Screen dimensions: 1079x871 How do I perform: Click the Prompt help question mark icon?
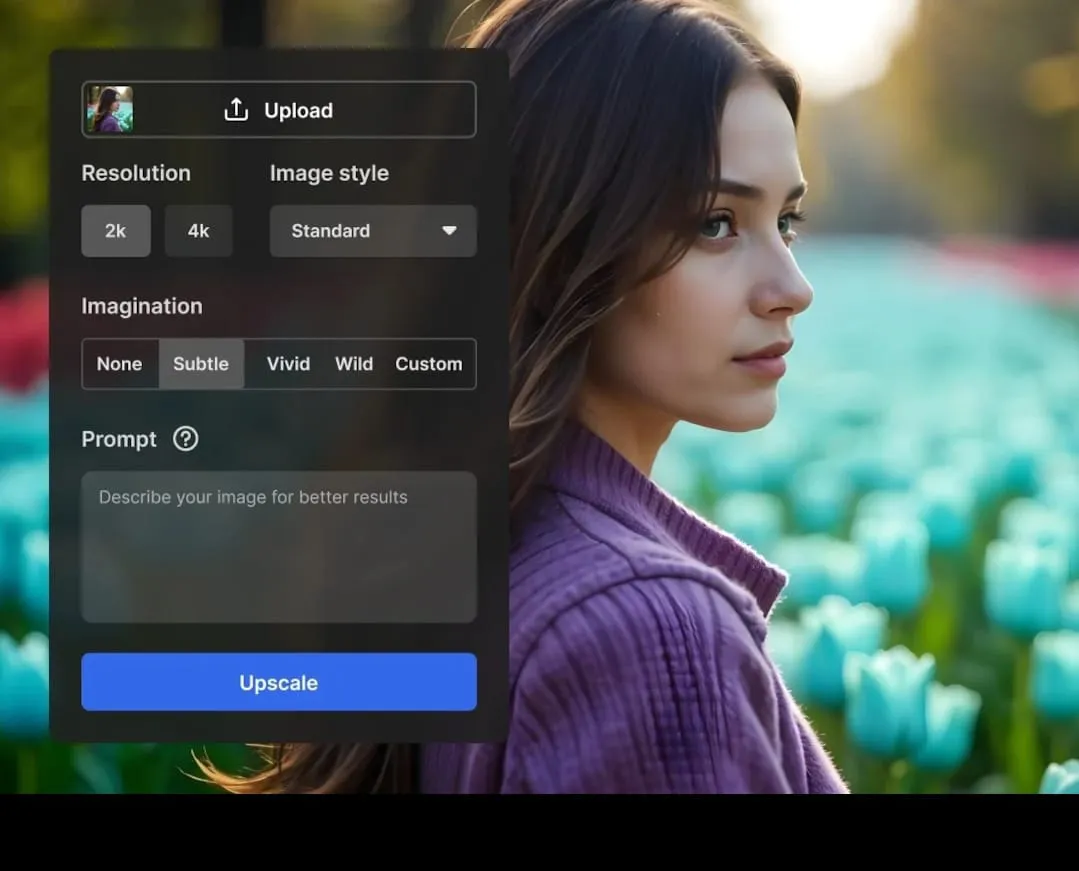[x=185, y=439]
